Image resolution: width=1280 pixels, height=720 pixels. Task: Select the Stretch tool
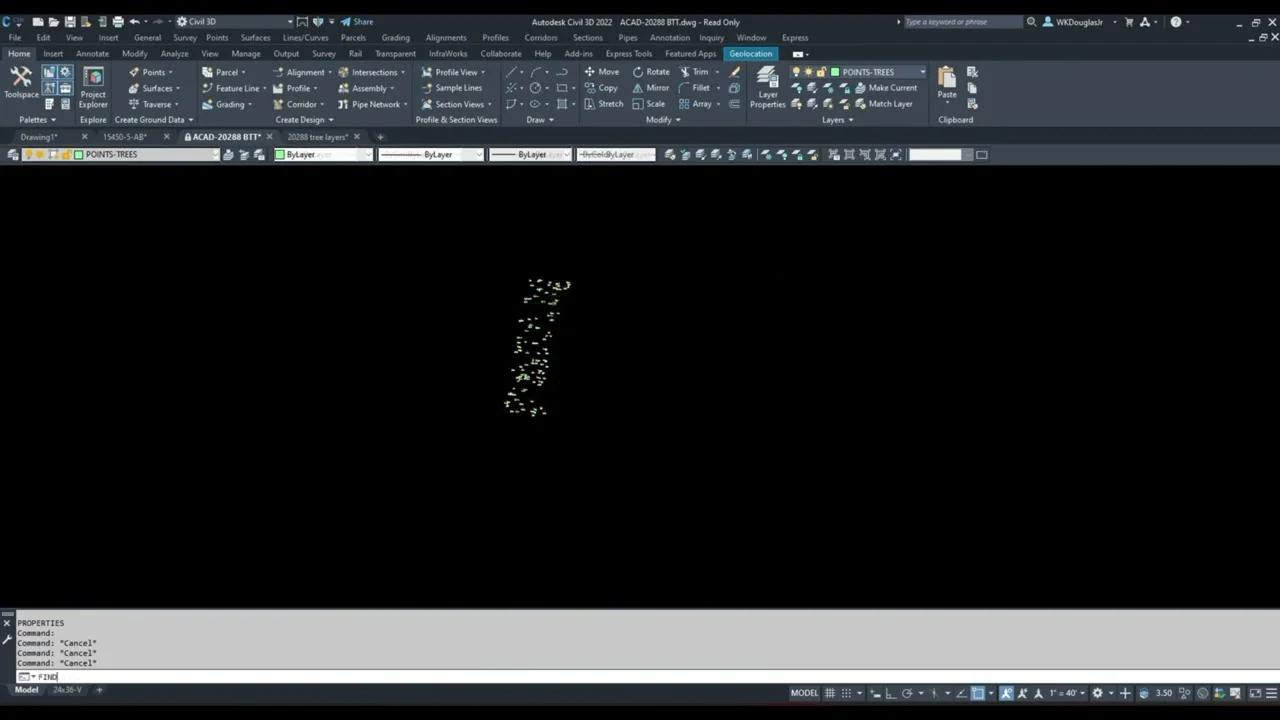pos(603,104)
